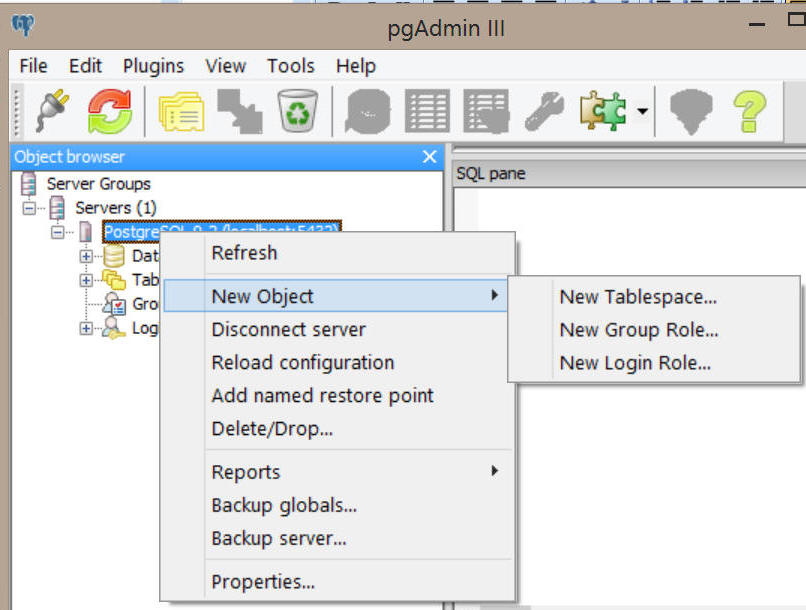The width and height of the screenshot is (806, 610).
Task: Choose Refresh in the context menu
Action: [x=338, y=253]
